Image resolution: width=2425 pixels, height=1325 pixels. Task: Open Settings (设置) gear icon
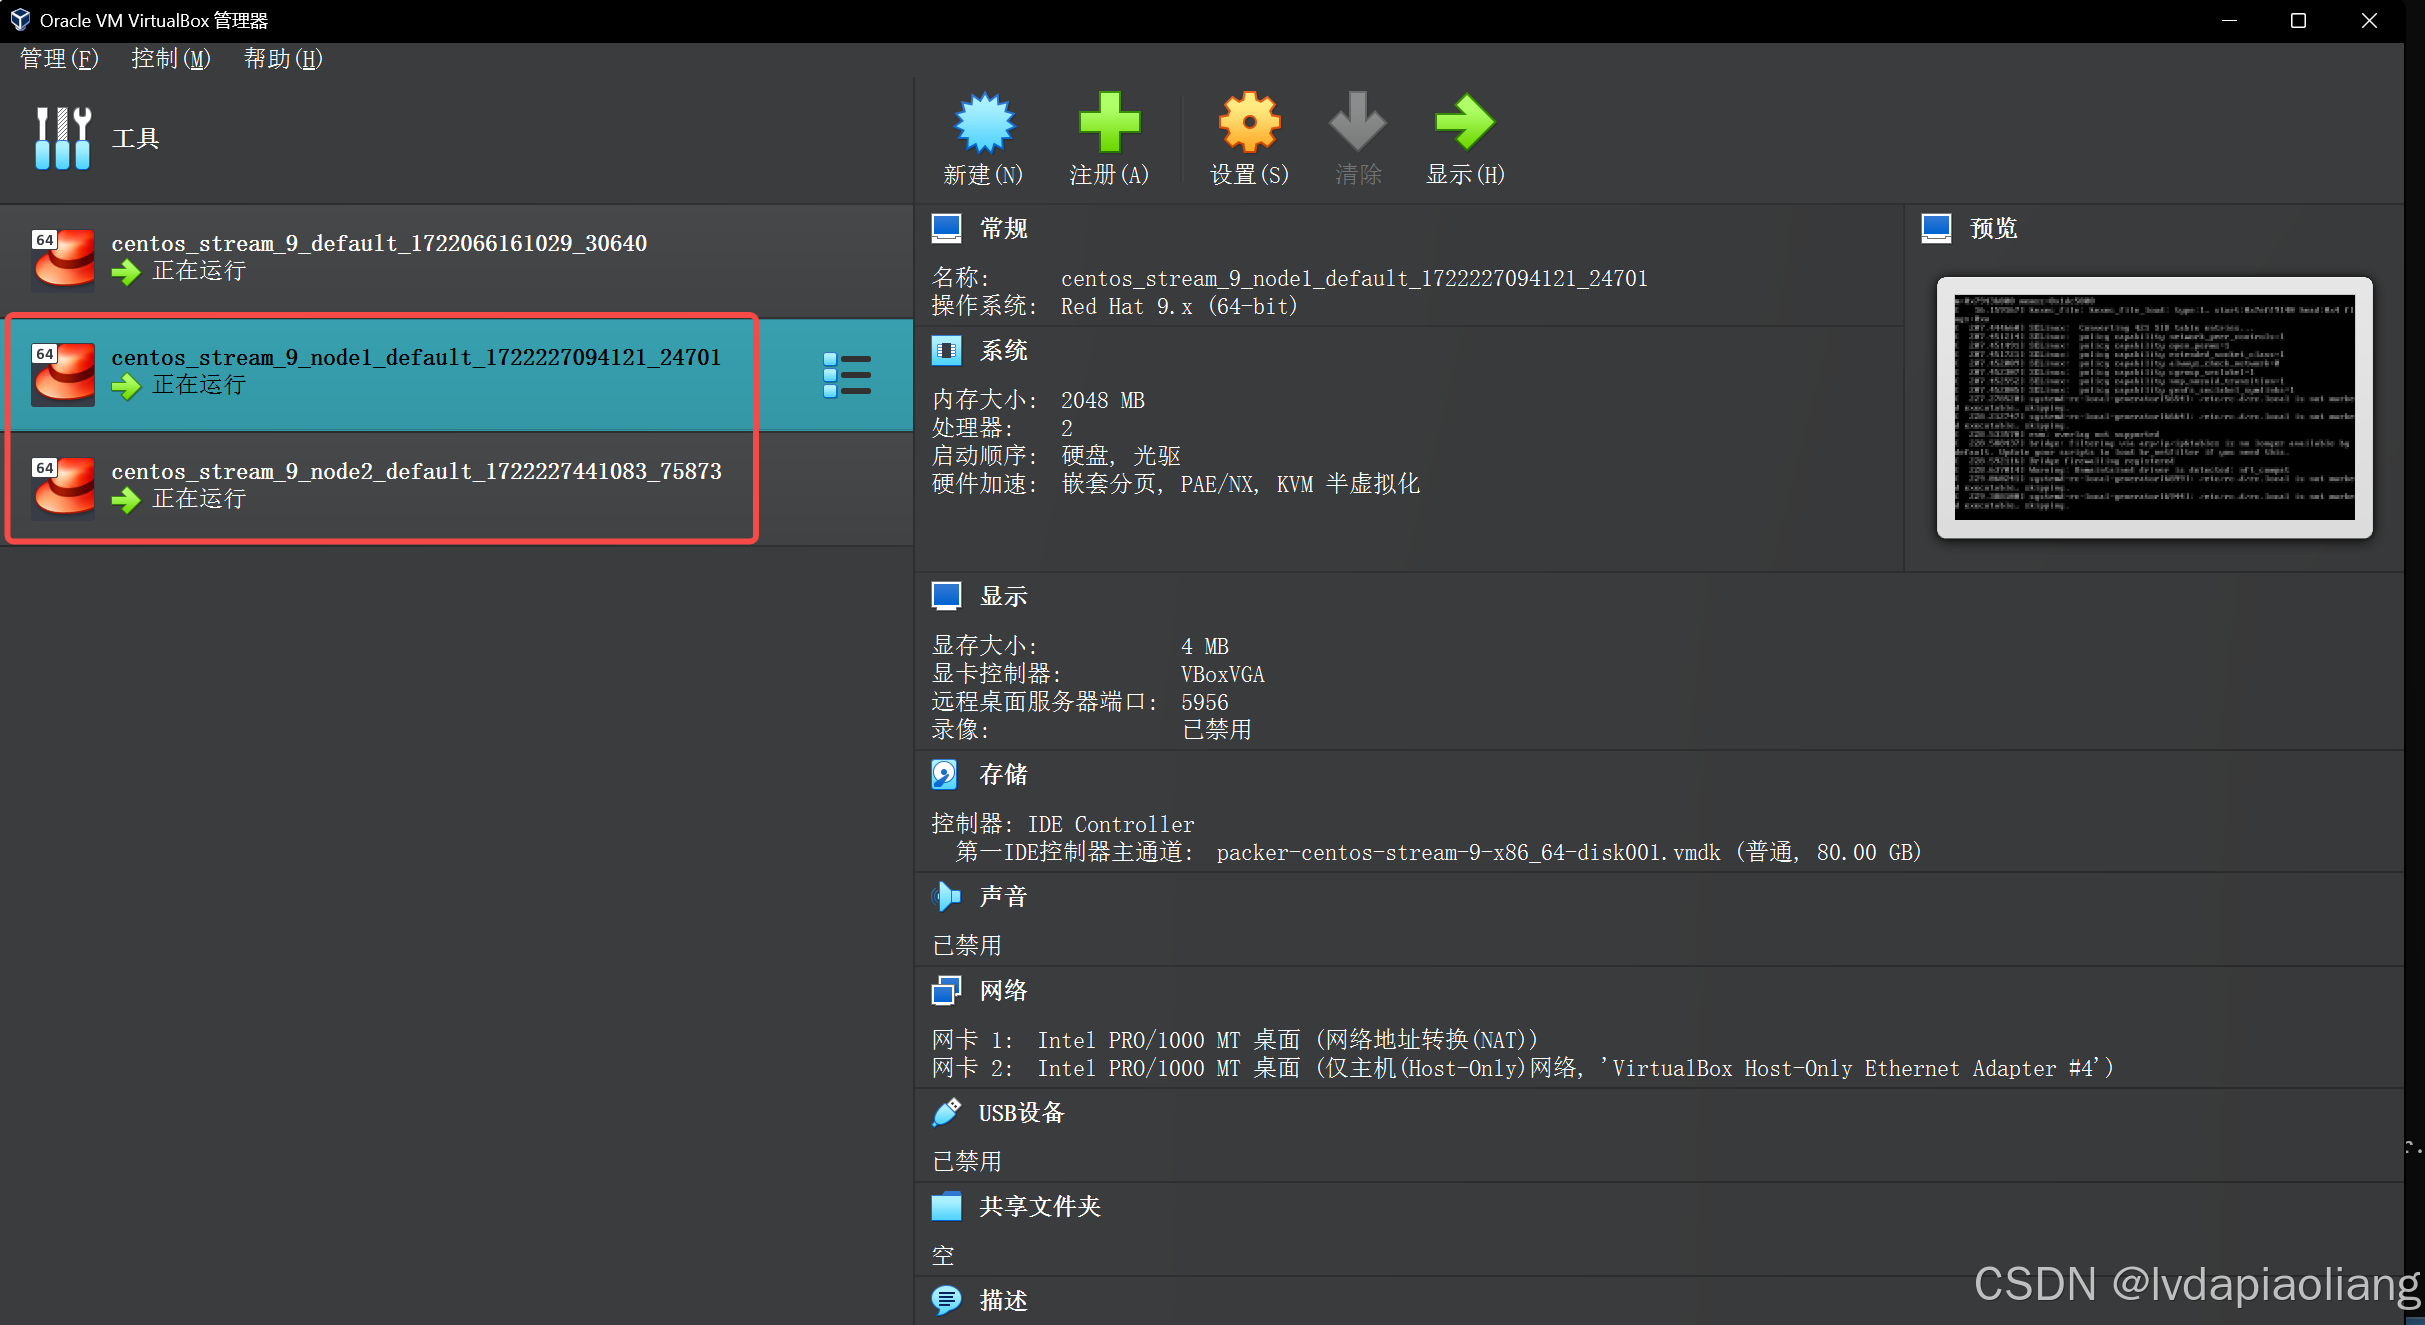coord(1249,122)
